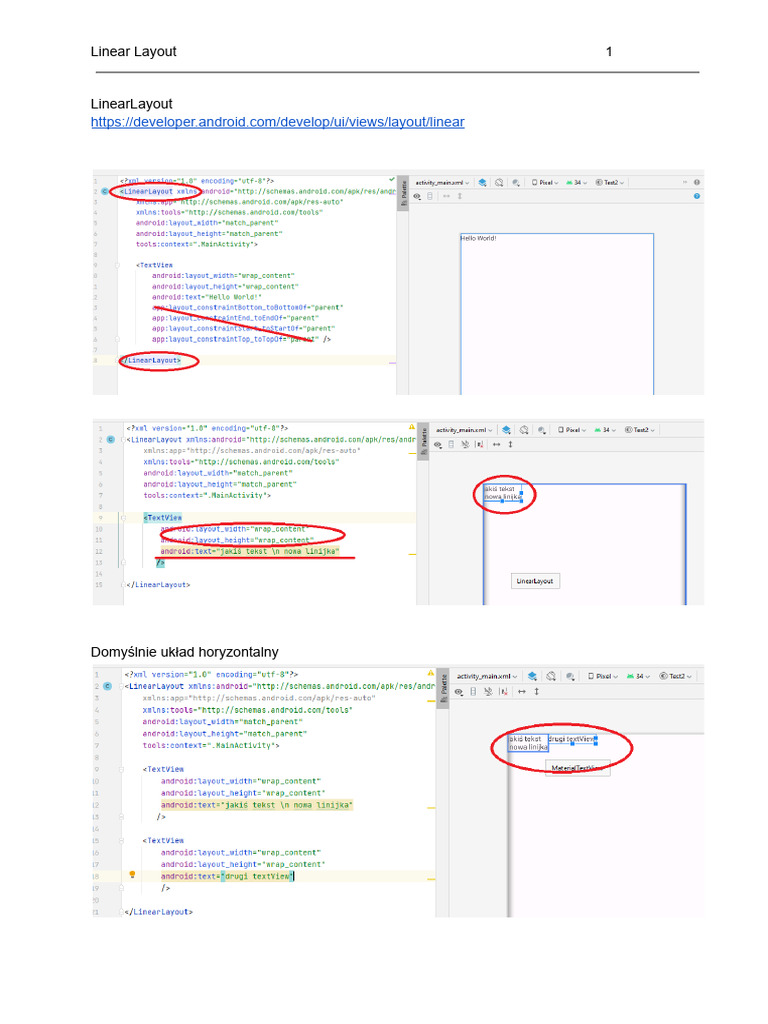Click MaterialTextView tooltip label in third preview

click(x=577, y=768)
